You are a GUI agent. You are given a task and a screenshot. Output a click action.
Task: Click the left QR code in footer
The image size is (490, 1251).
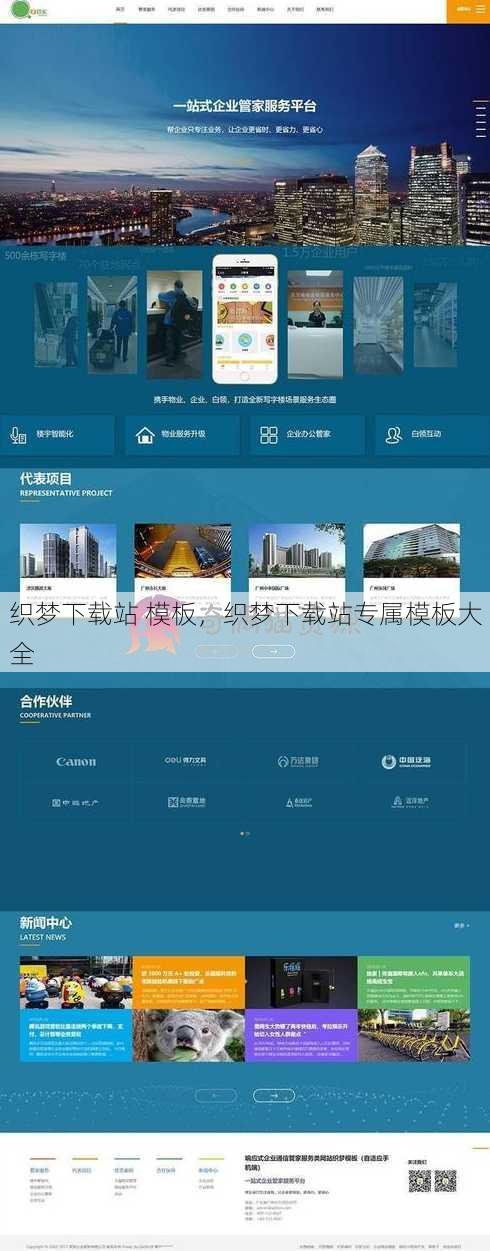pyautogui.click(x=420, y=1181)
